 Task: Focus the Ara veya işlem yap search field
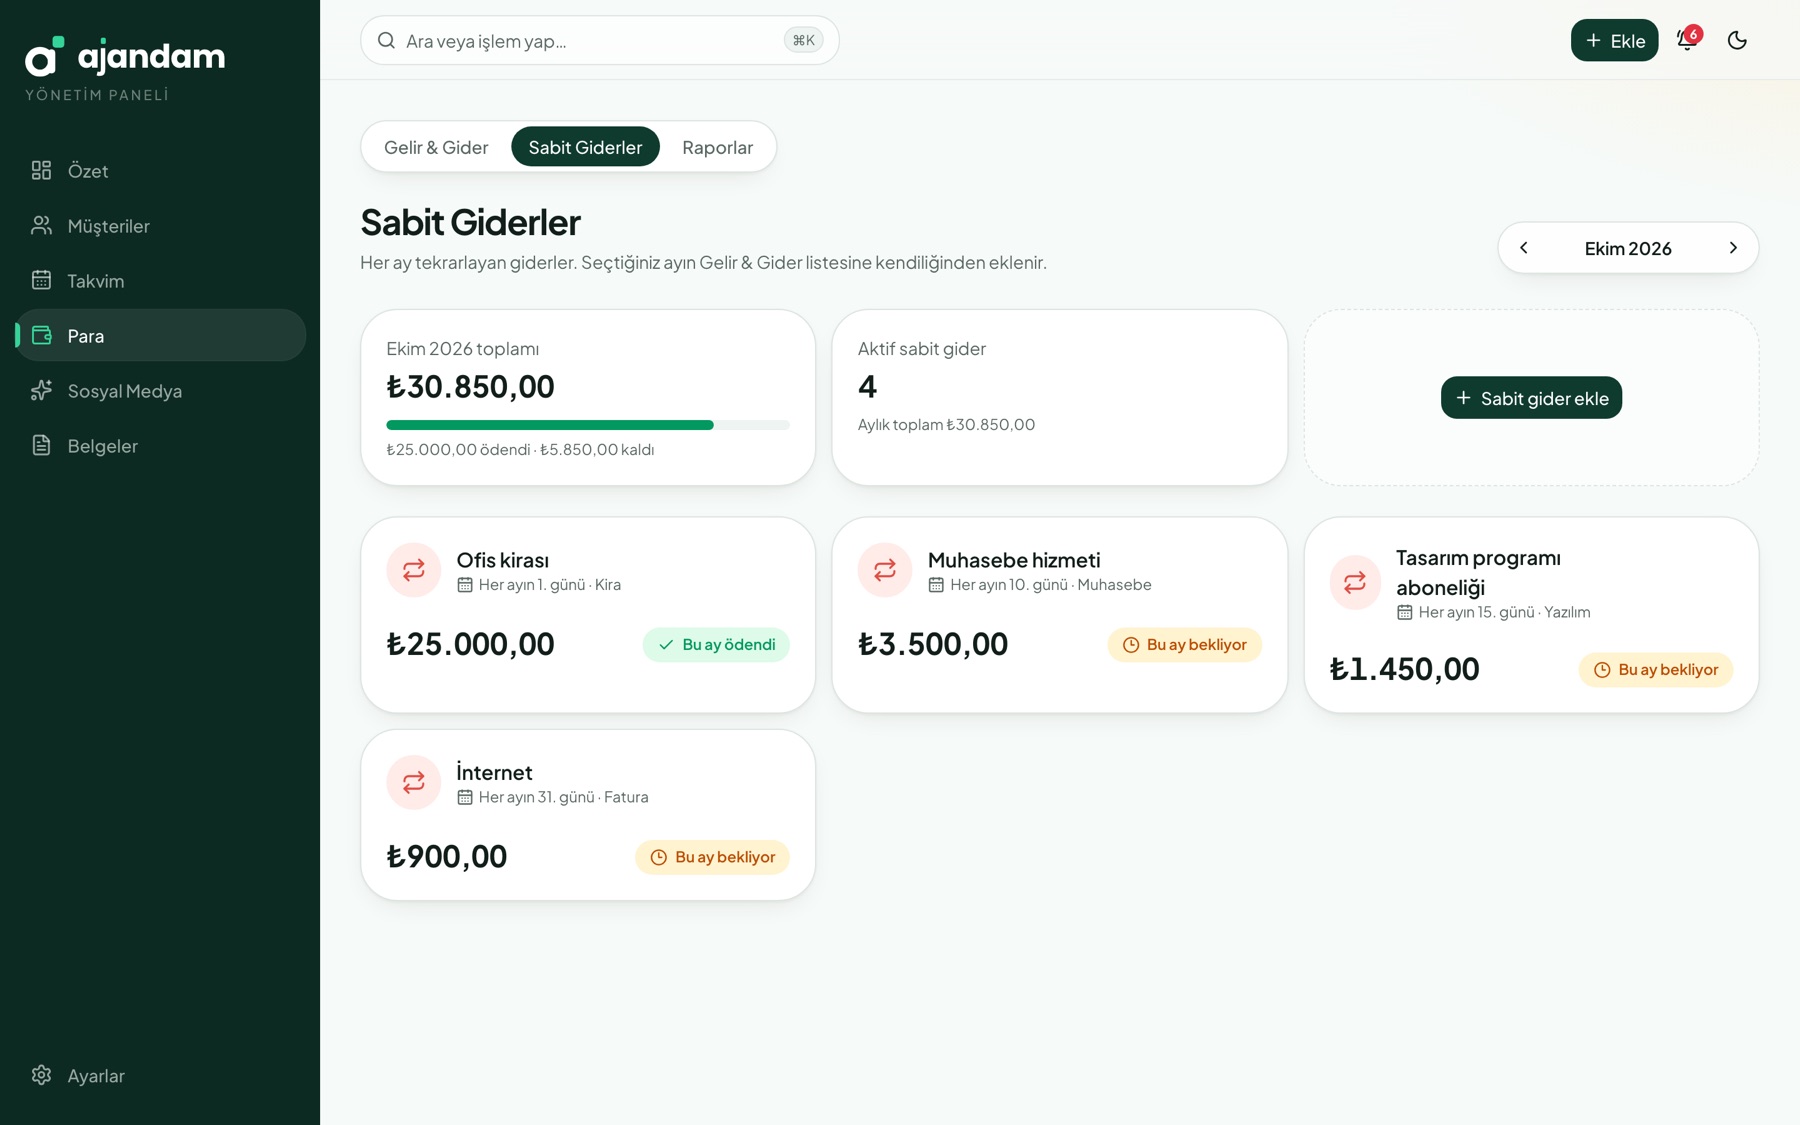[x=599, y=41]
